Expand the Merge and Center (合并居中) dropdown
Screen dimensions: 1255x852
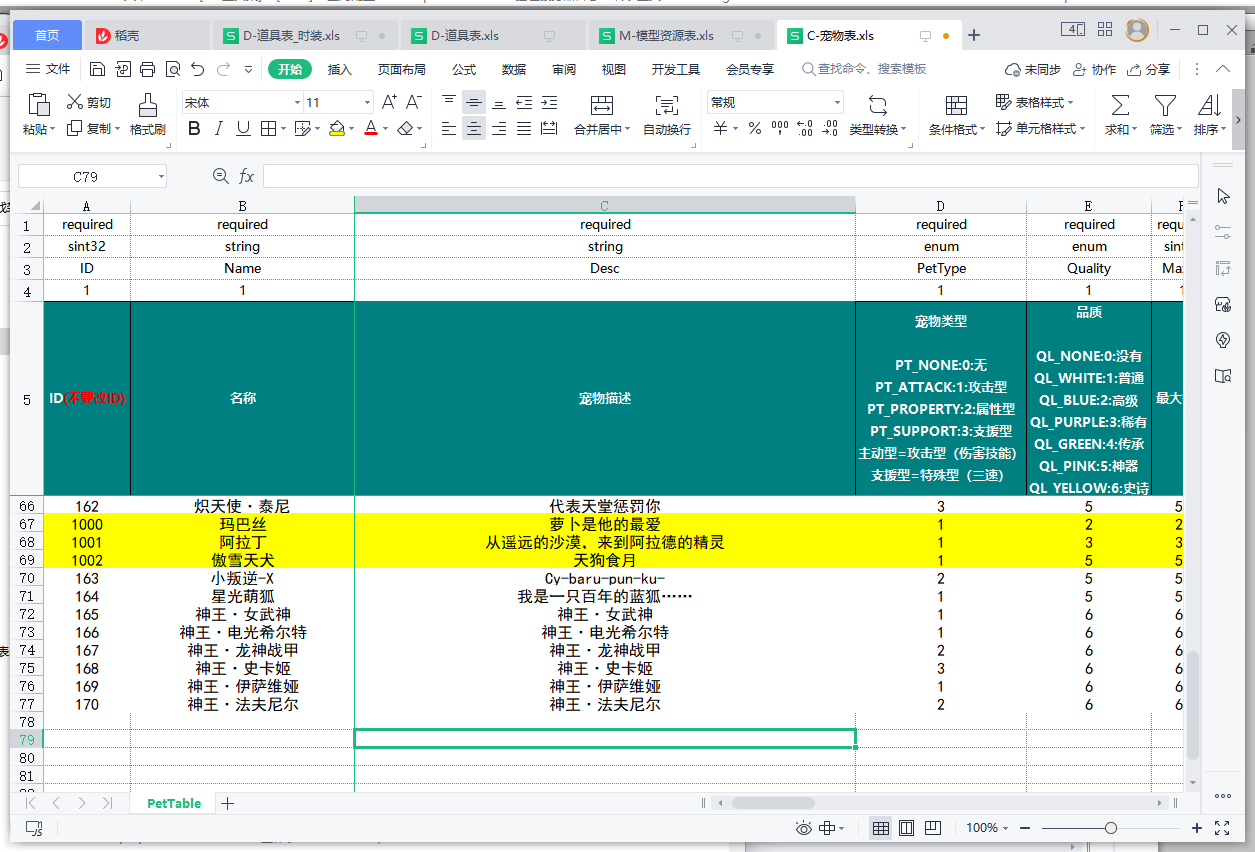click(627, 129)
